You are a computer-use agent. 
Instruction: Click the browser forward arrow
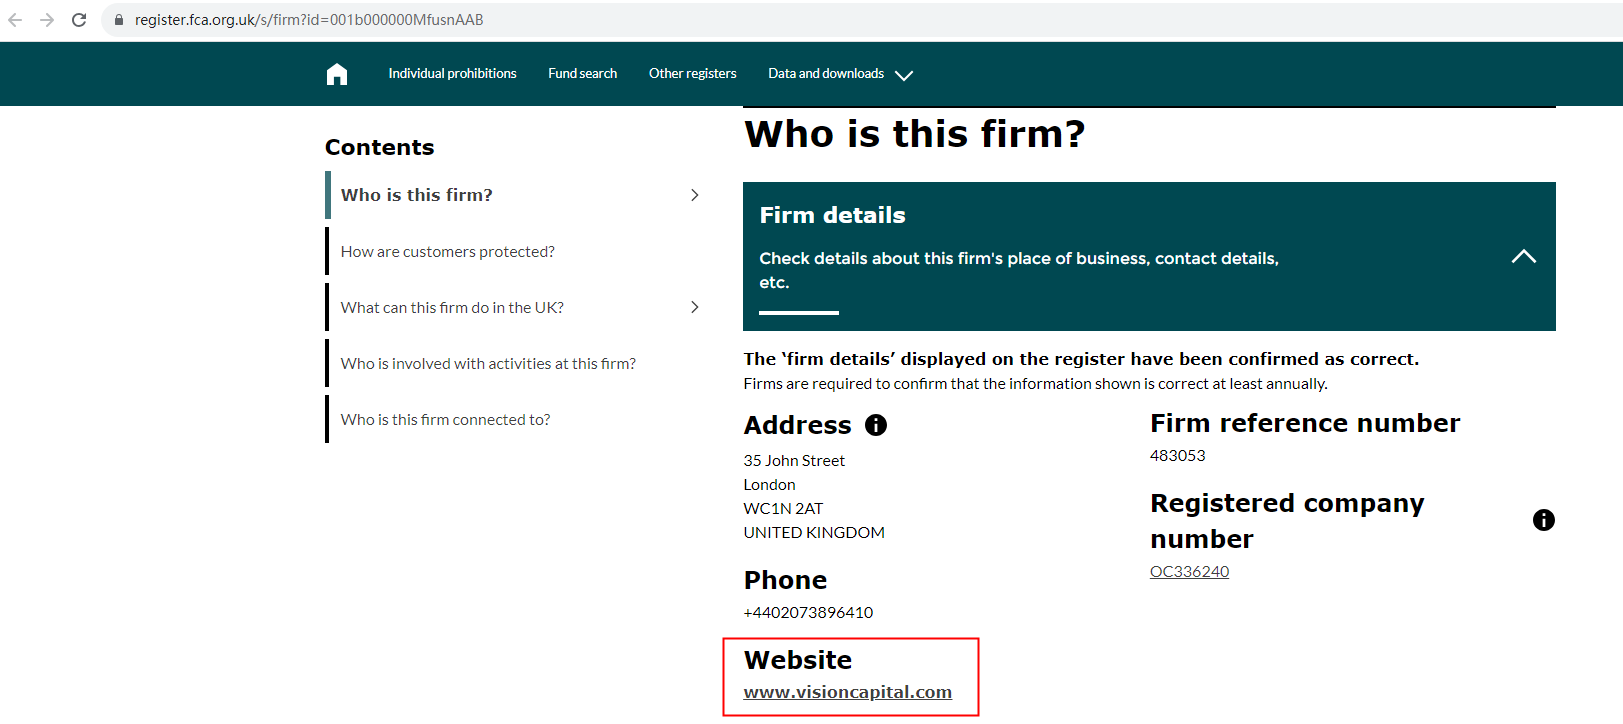coord(47,20)
